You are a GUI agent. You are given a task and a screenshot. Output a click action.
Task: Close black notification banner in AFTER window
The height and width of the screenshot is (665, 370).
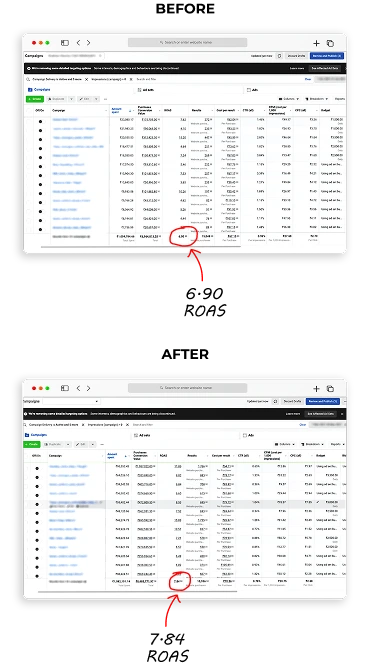coord(343,414)
